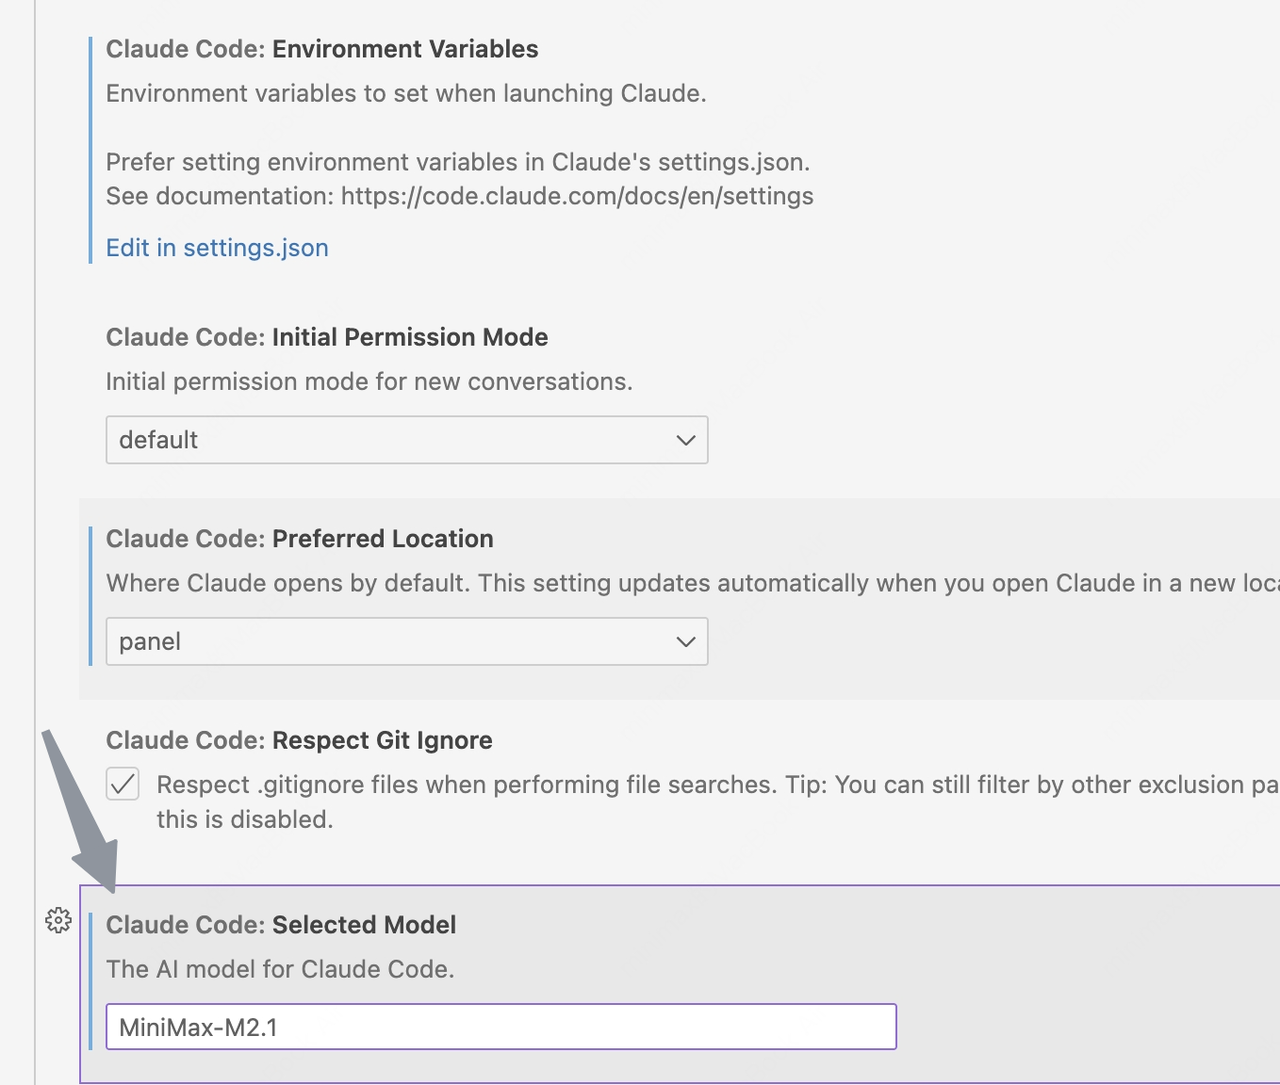
Task: Click the 'Environment variables to set when launching' description
Action: point(406,94)
